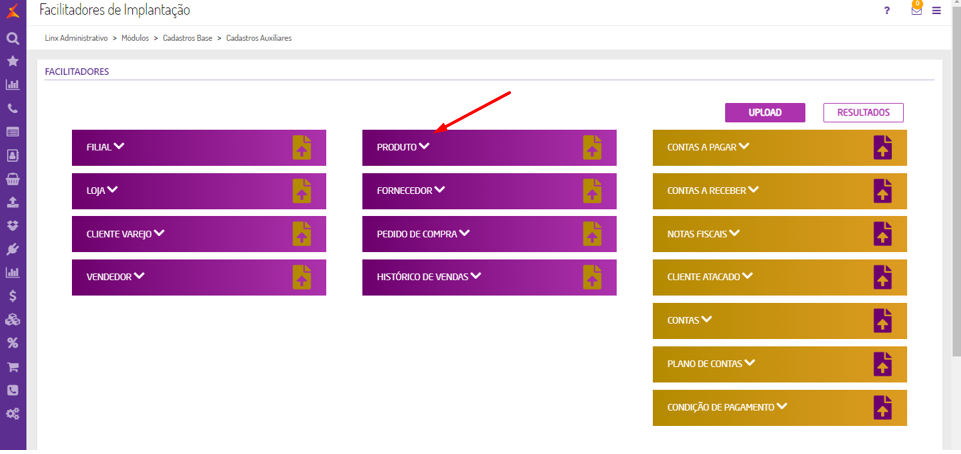Viewport: 961px width, 454px height.
Task: Click the dollar sign sidebar icon
Action: coord(13,296)
